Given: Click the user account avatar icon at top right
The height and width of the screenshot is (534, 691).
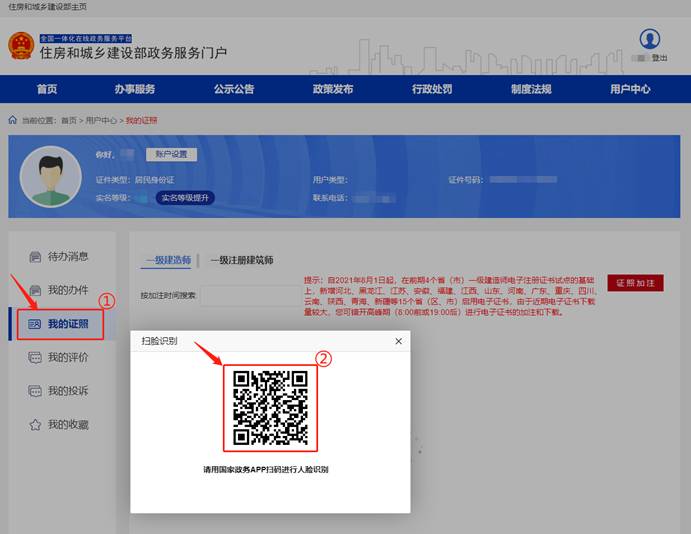Looking at the screenshot, I should (650, 39).
